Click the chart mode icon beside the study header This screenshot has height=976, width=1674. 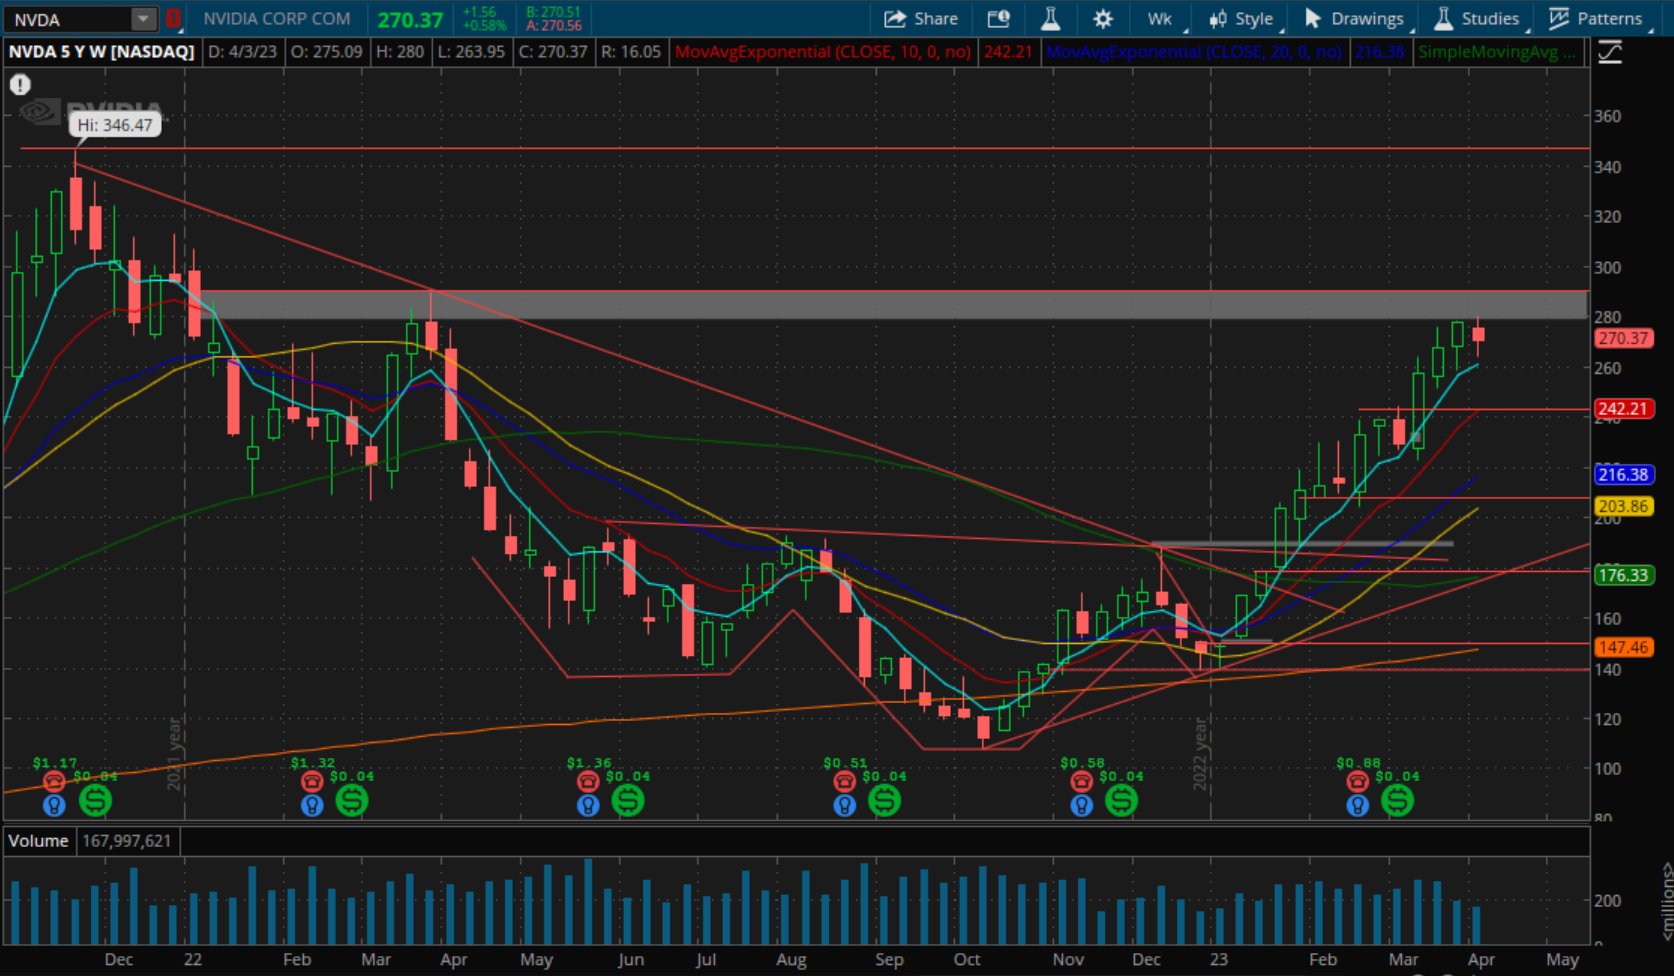pyautogui.click(x=1610, y=52)
